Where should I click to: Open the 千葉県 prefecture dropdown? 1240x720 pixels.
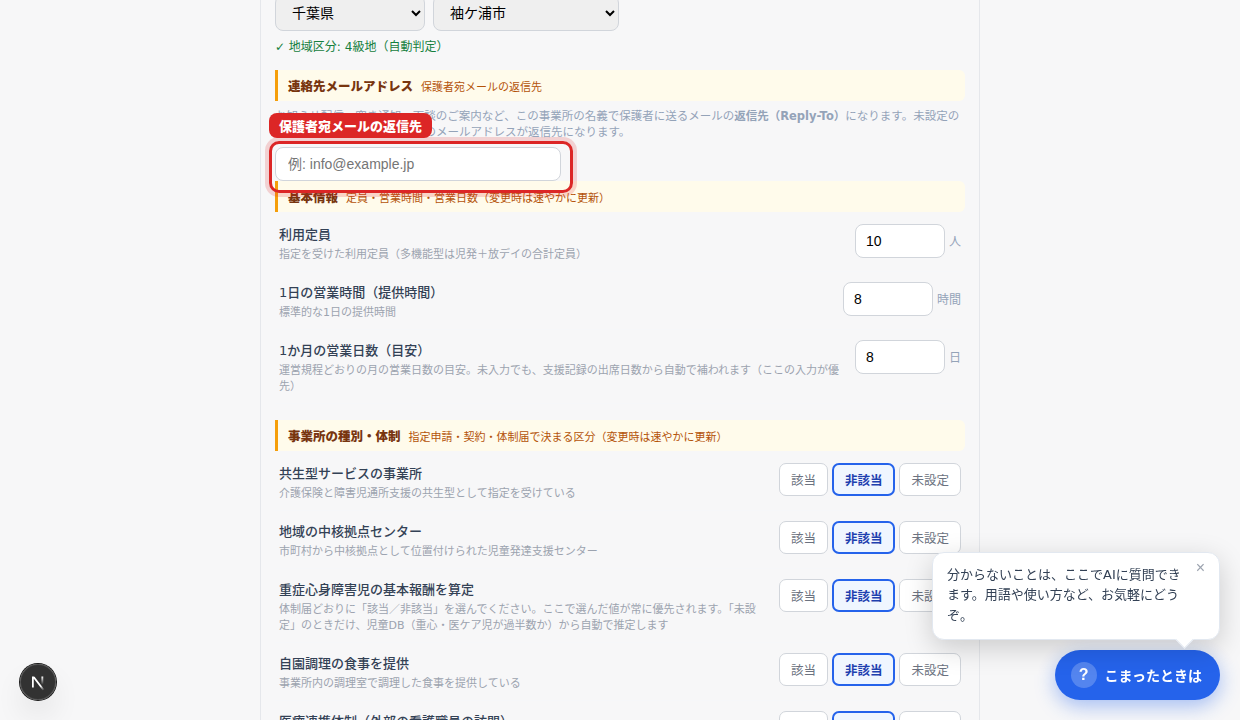pyautogui.click(x=350, y=14)
